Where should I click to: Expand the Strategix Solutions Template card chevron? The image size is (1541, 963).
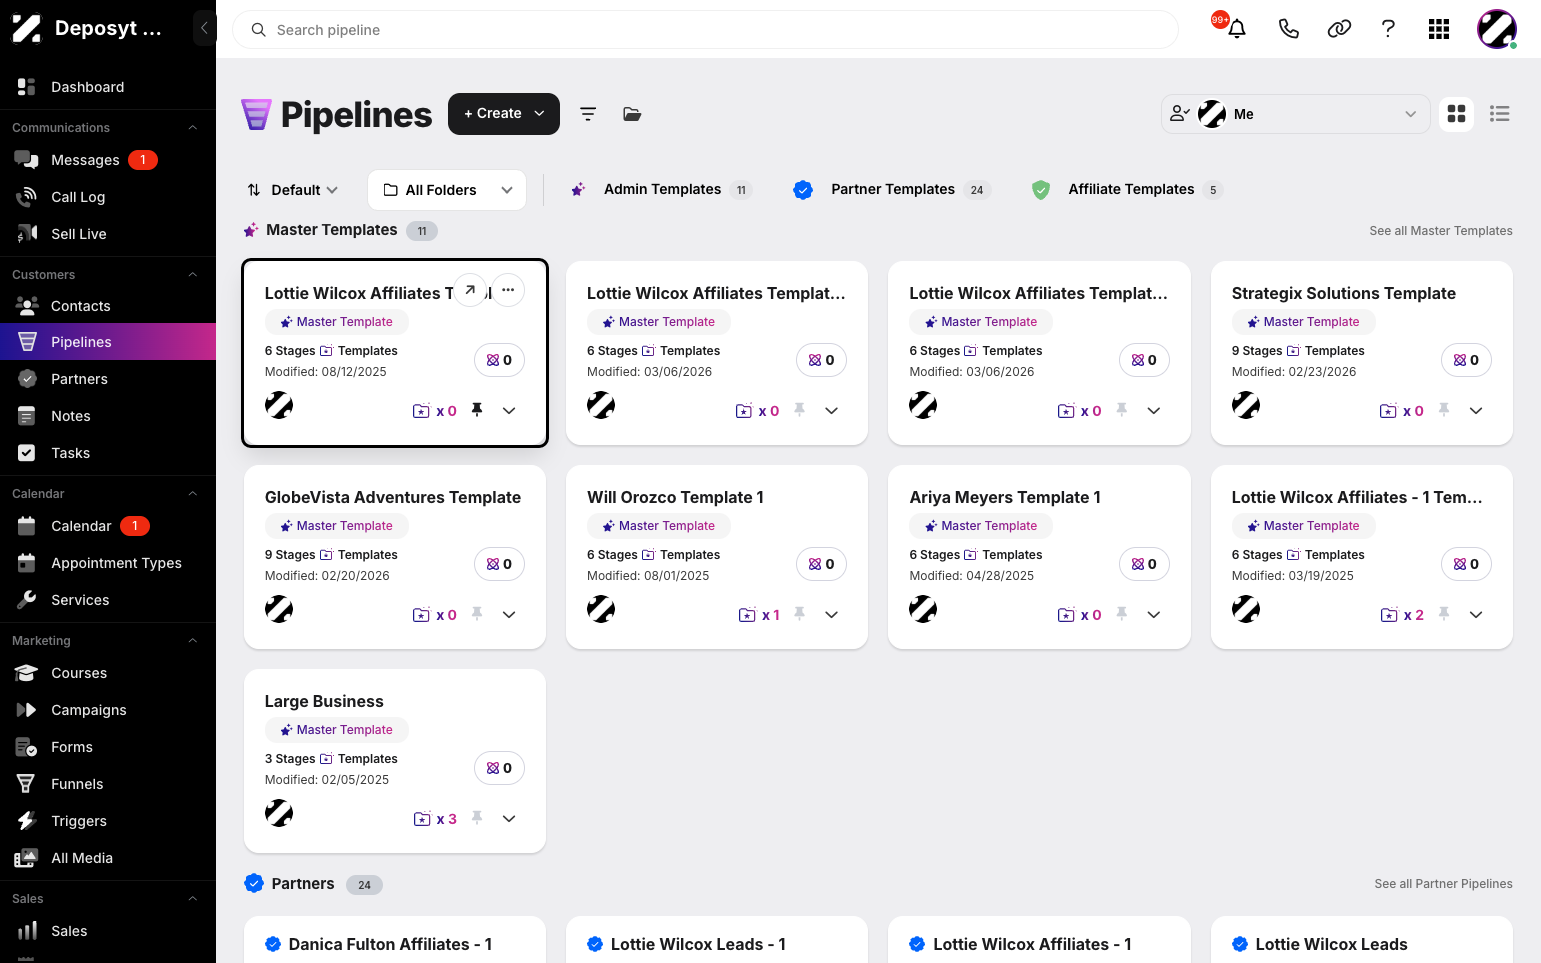point(1476,410)
